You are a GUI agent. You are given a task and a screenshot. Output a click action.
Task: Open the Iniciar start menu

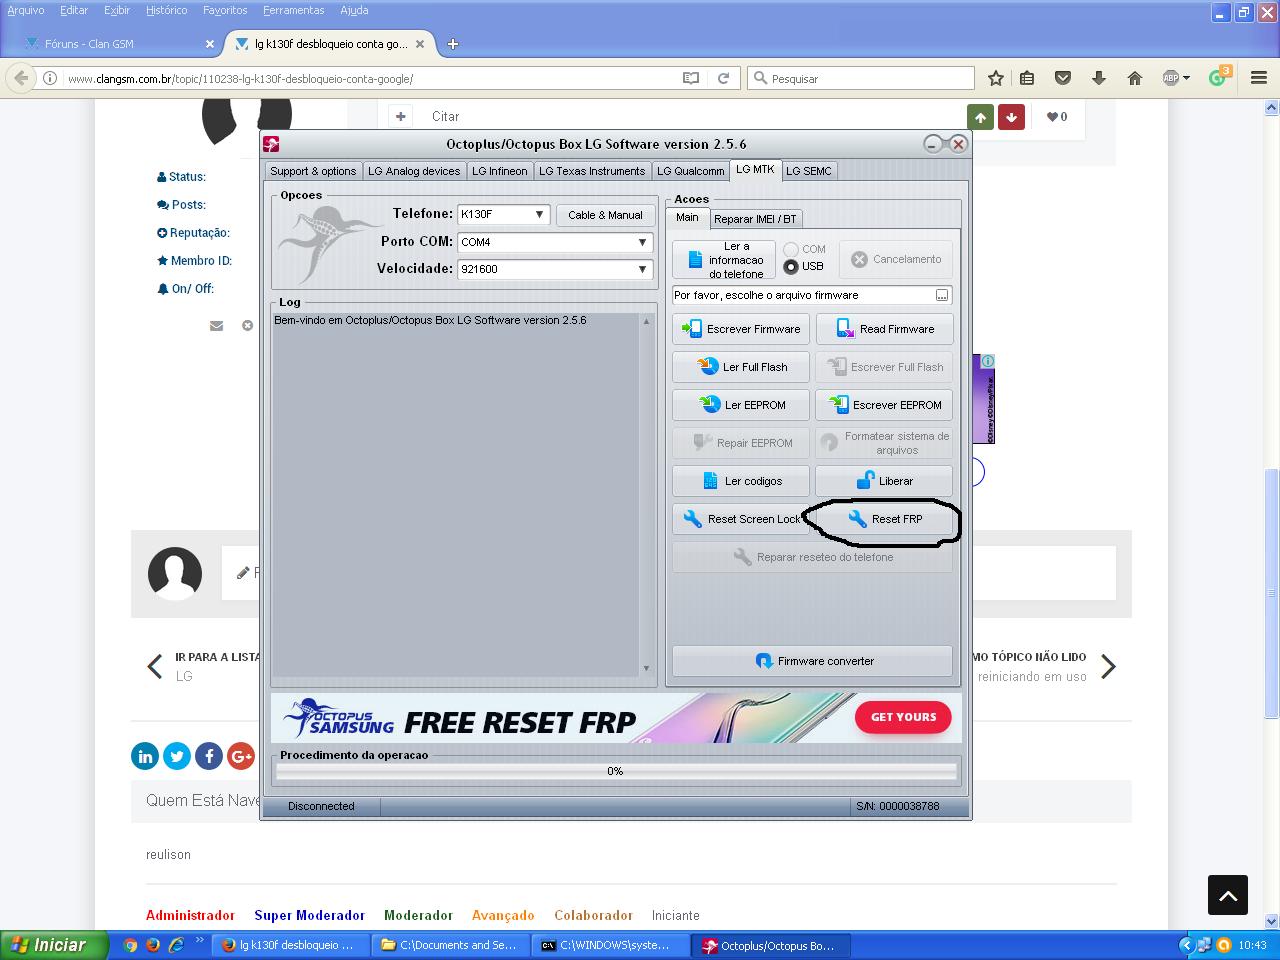click(x=54, y=945)
